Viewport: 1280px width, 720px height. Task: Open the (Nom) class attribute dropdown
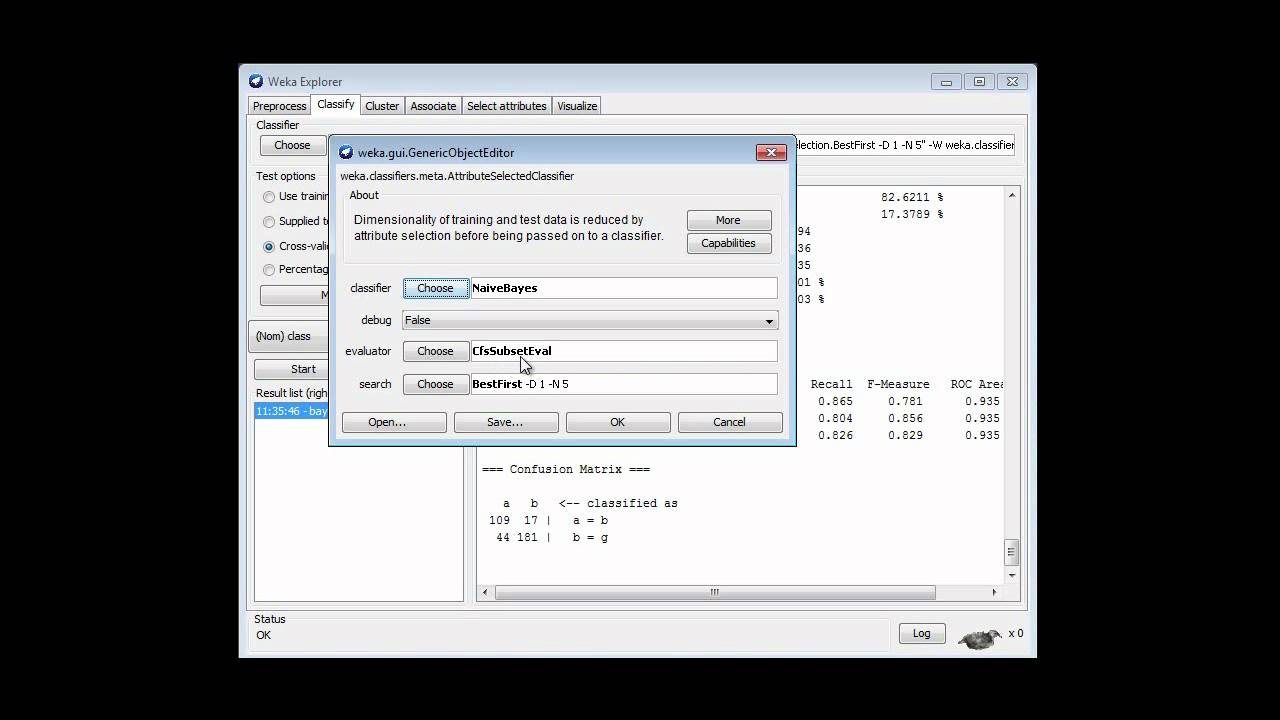click(289, 336)
